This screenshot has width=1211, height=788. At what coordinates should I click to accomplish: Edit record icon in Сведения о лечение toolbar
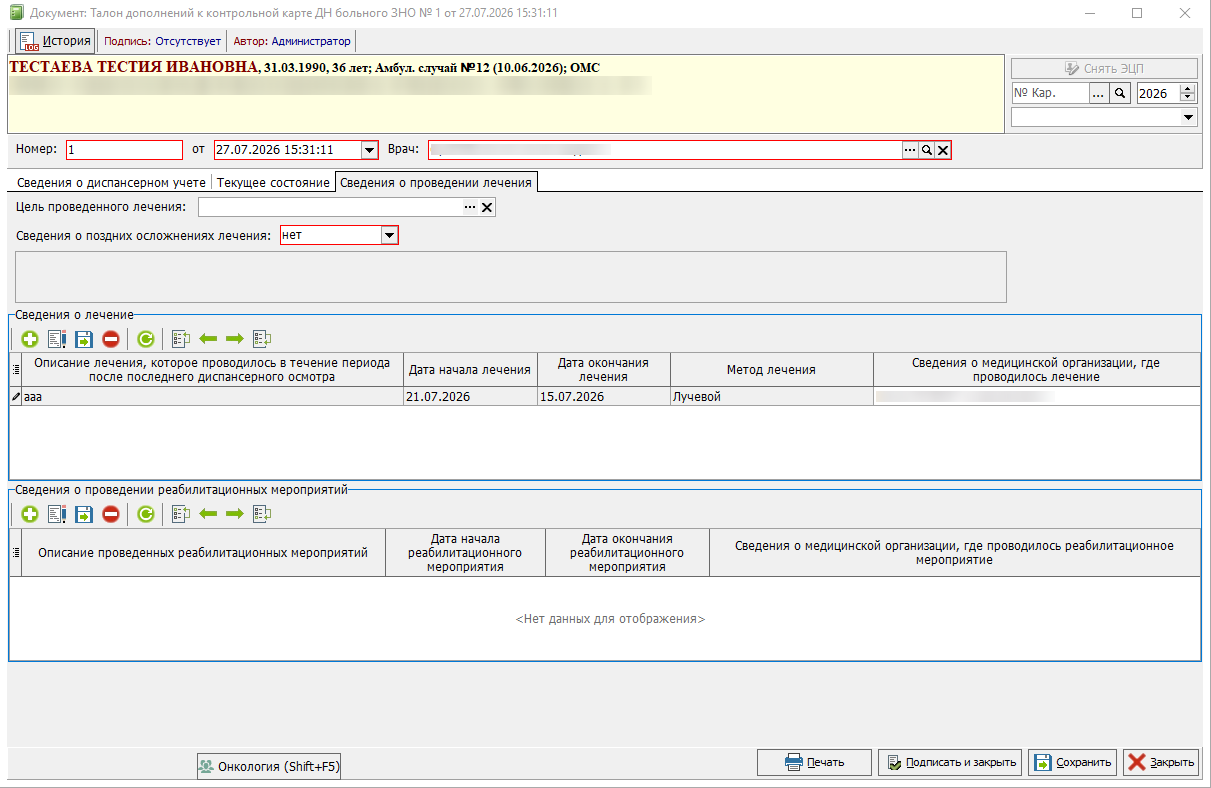(57, 339)
